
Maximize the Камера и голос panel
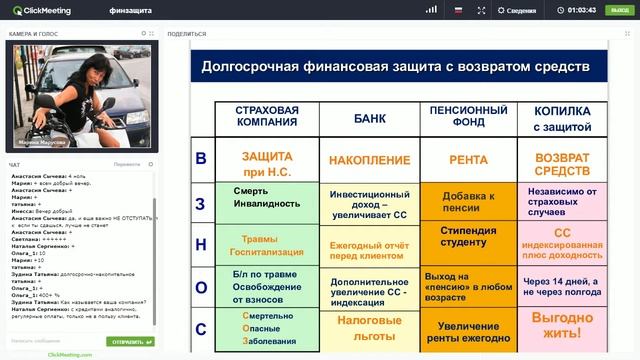(x=151, y=33)
